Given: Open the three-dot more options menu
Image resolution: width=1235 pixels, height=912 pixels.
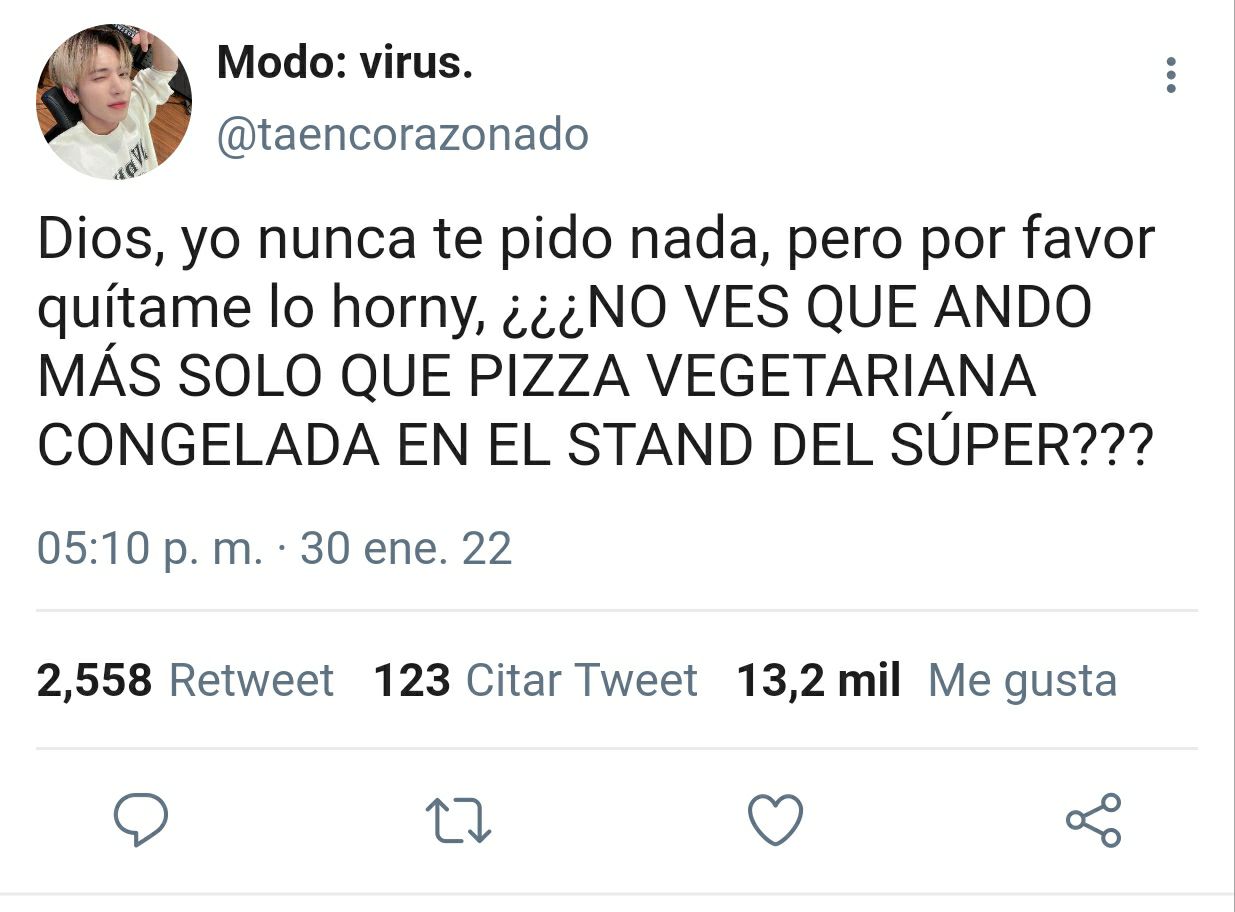Looking at the screenshot, I should (x=1171, y=76).
